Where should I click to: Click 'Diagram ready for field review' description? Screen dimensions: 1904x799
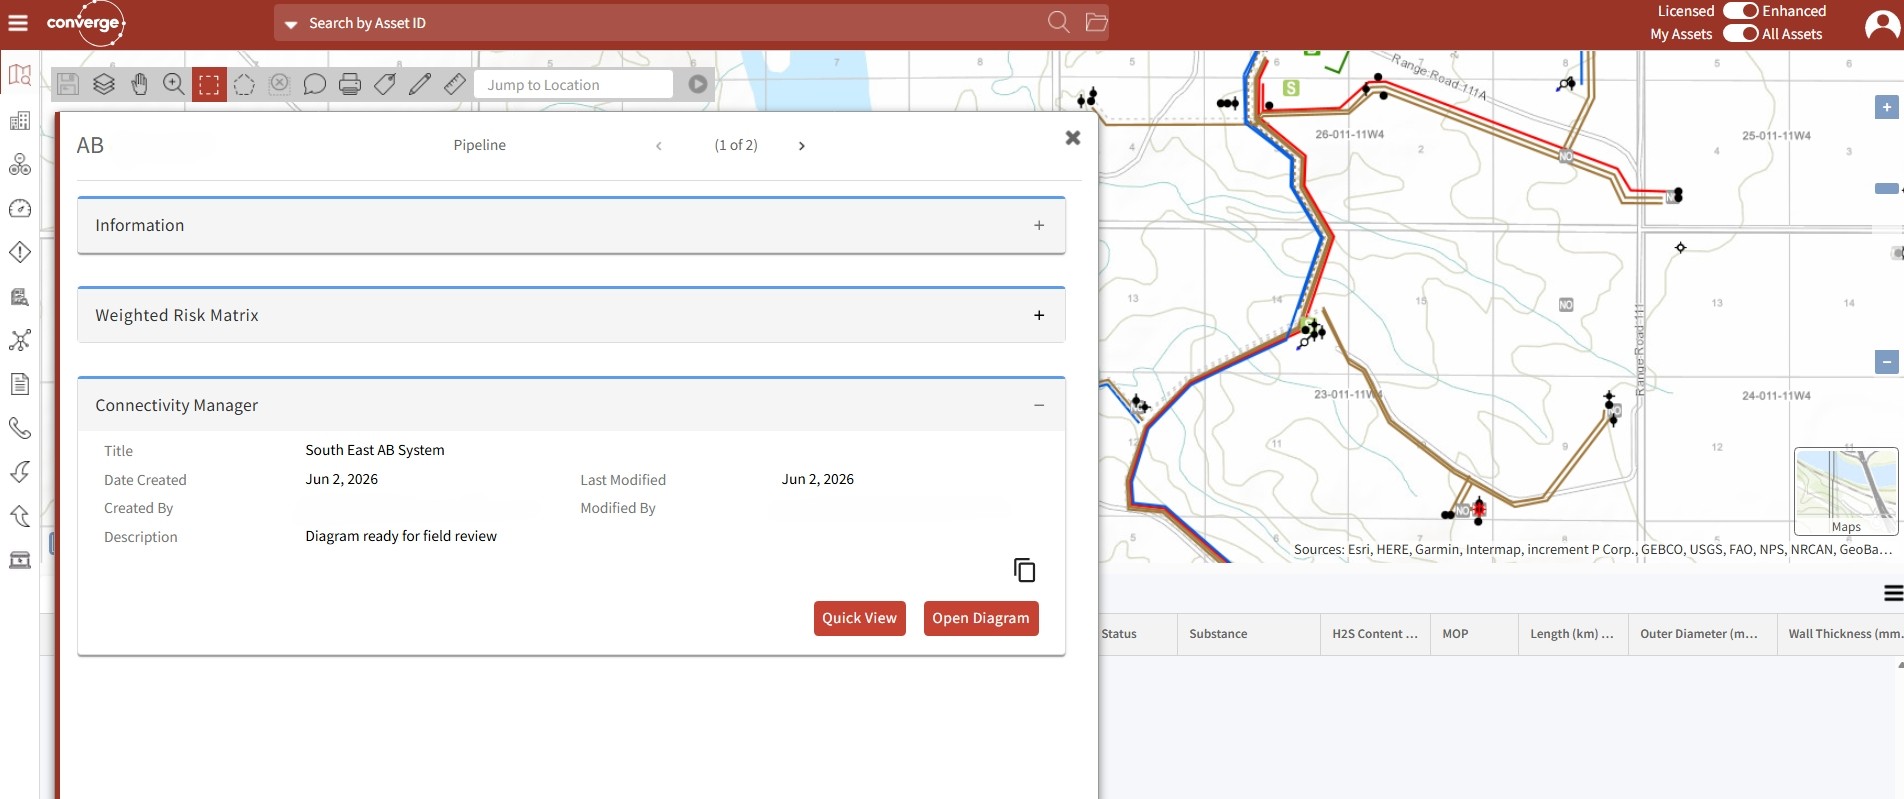[x=401, y=536]
